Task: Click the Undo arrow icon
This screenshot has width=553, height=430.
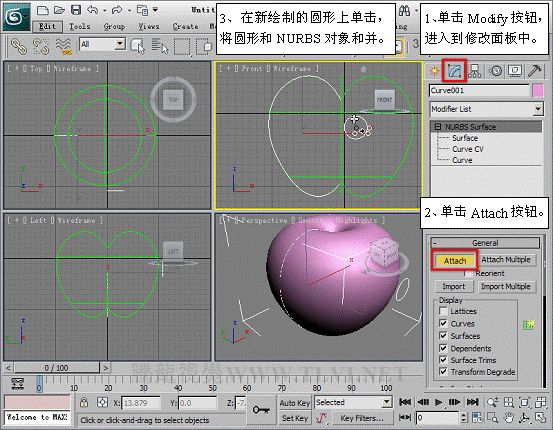Action: [92, 10]
